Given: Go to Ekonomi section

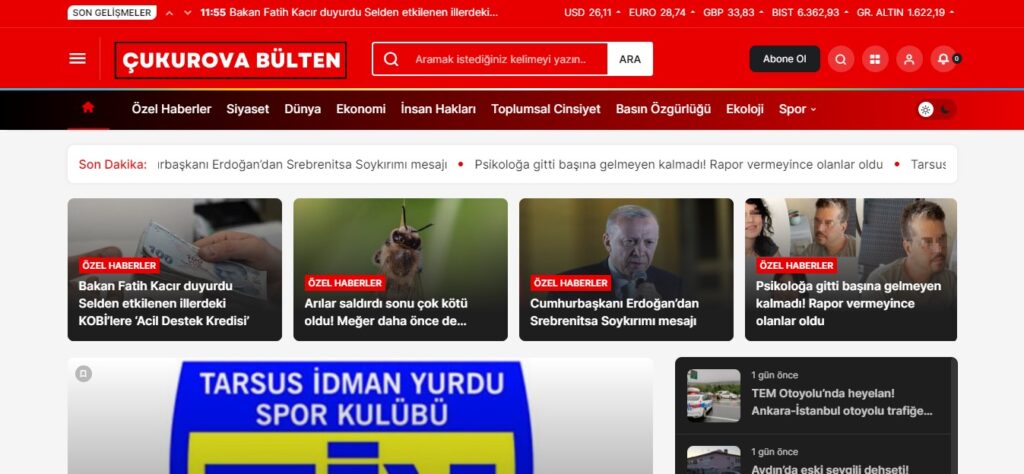Looking at the screenshot, I should tap(360, 109).
